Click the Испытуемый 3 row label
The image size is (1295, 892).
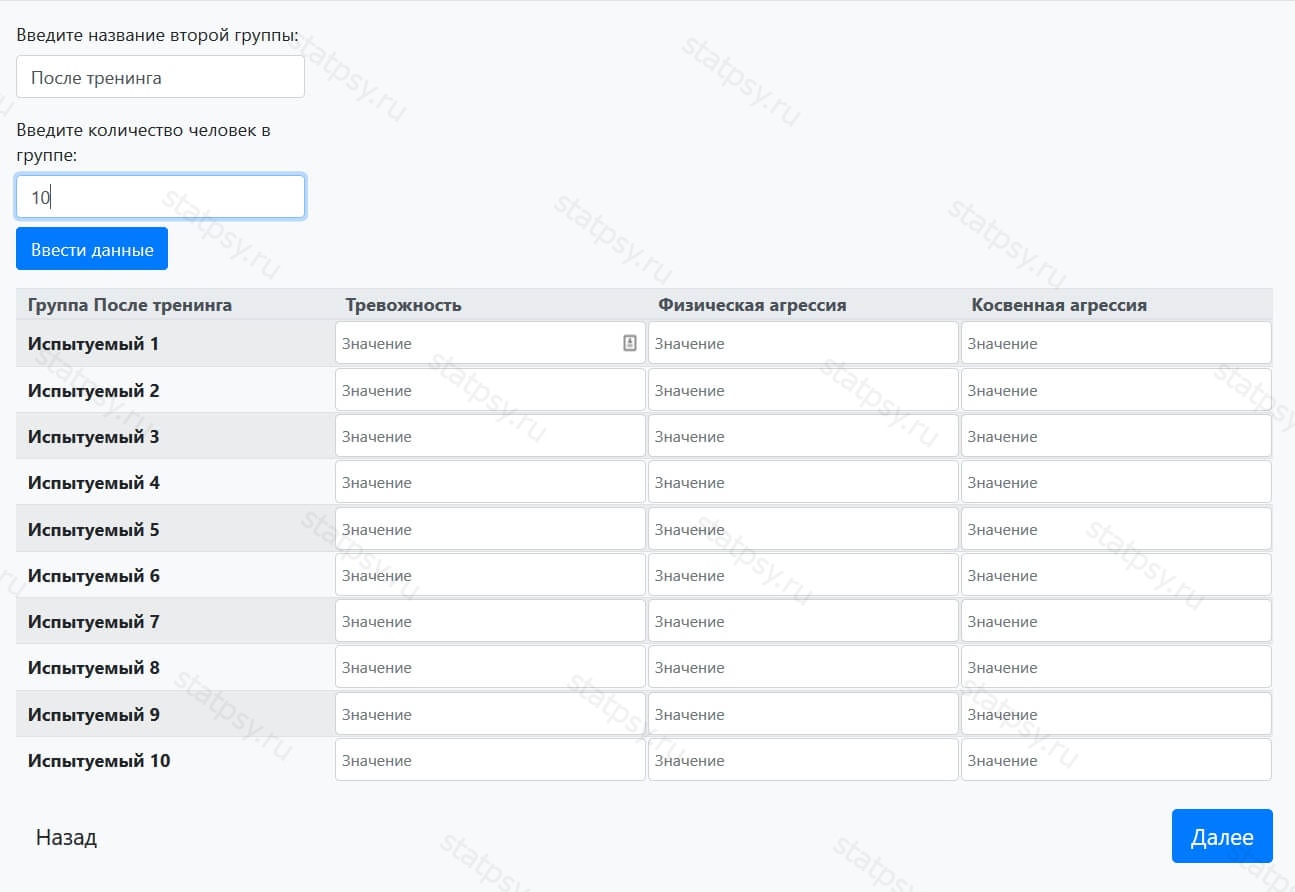[93, 436]
